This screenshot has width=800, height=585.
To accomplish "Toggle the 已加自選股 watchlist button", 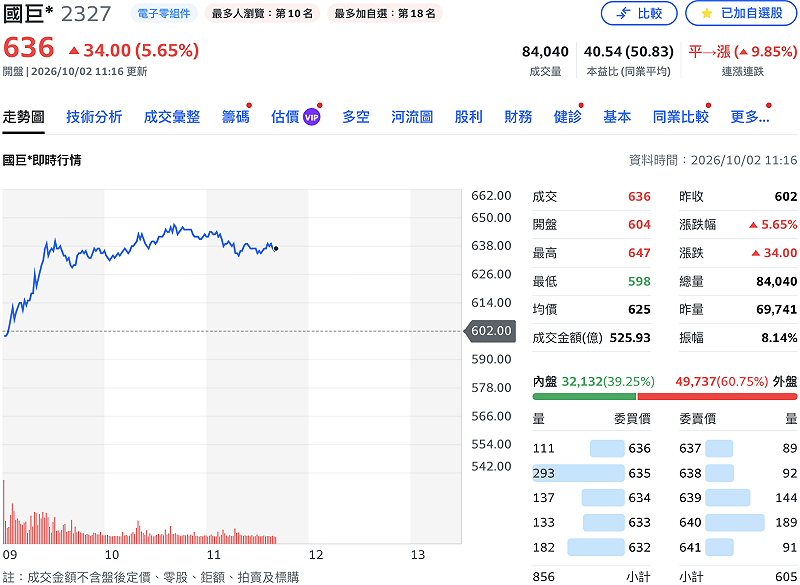I will [x=742, y=14].
